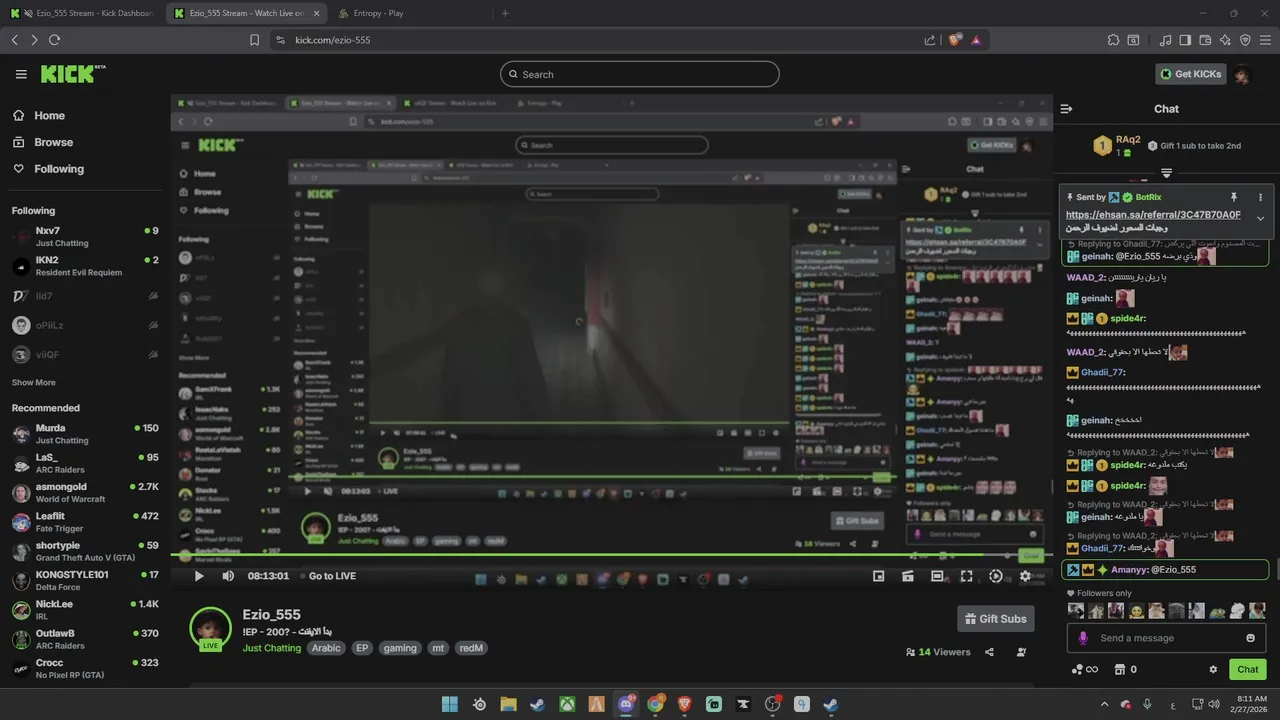
Task: Open the Windows Start menu
Action: tap(450, 704)
